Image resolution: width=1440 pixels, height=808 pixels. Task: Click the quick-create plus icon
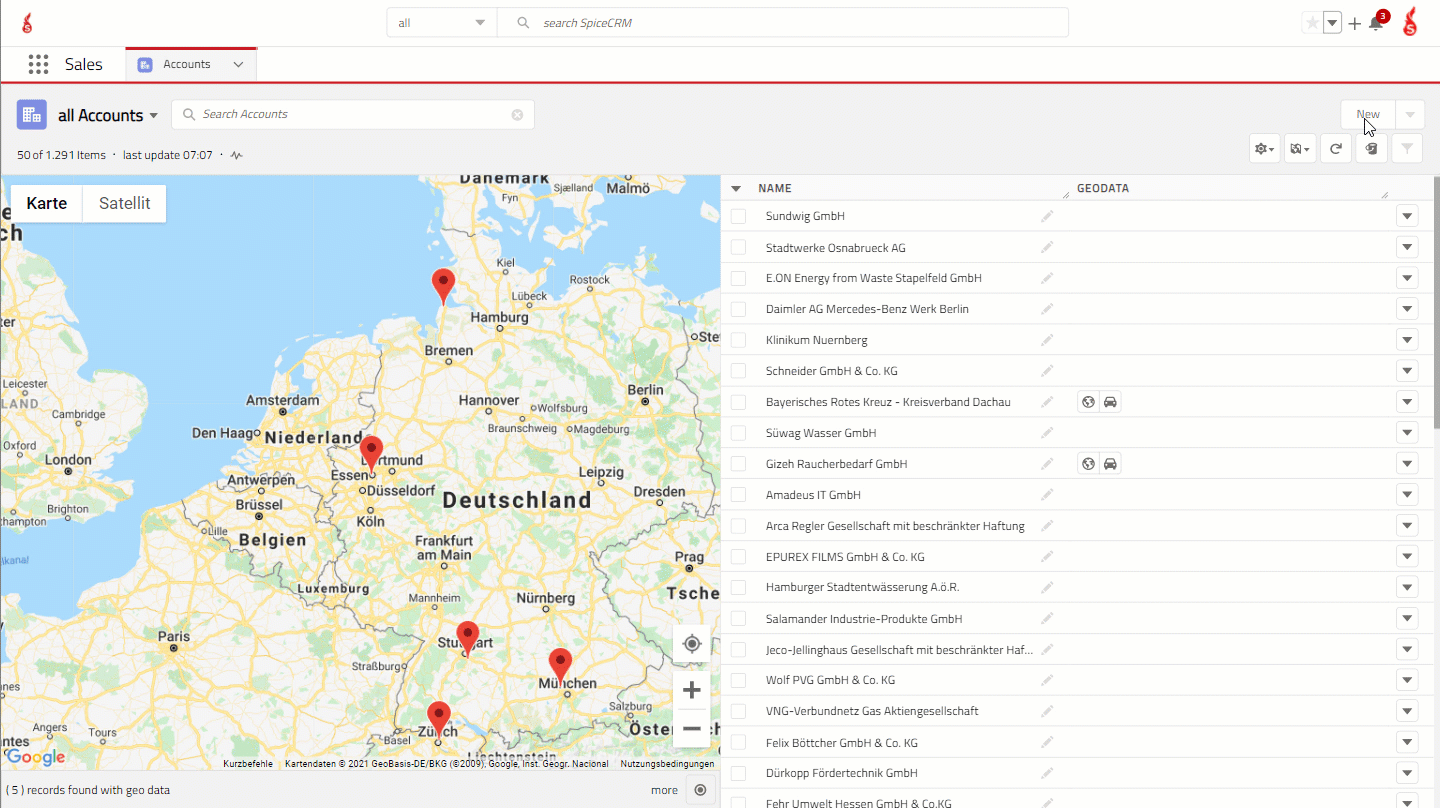click(x=1354, y=24)
